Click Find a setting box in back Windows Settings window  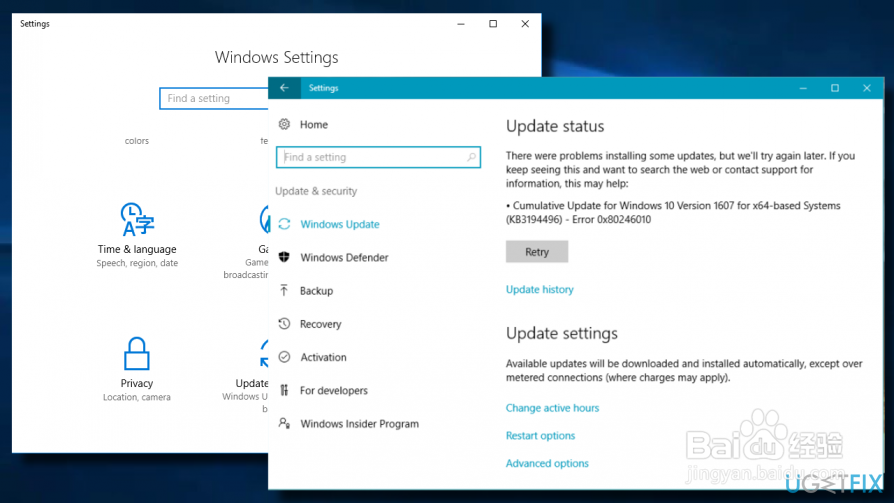tap(214, 98)
